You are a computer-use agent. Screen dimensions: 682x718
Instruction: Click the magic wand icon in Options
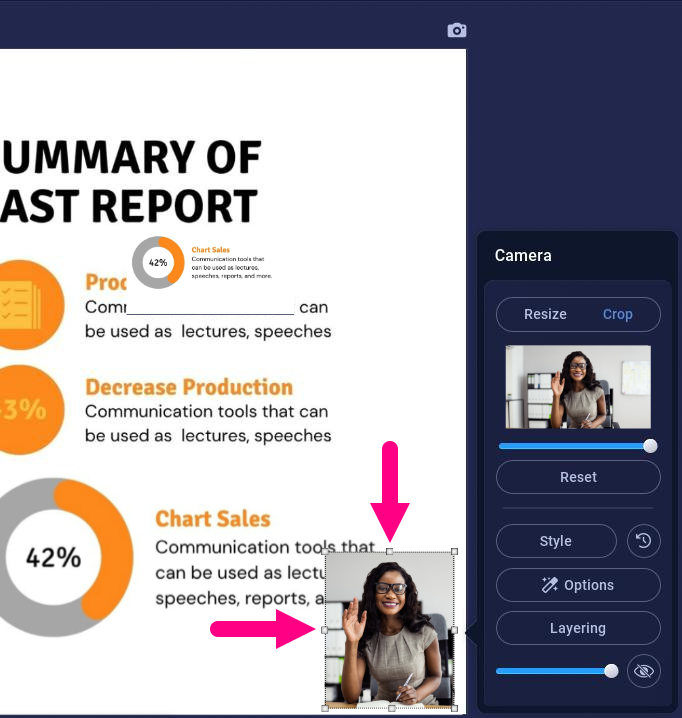[549, 585]
